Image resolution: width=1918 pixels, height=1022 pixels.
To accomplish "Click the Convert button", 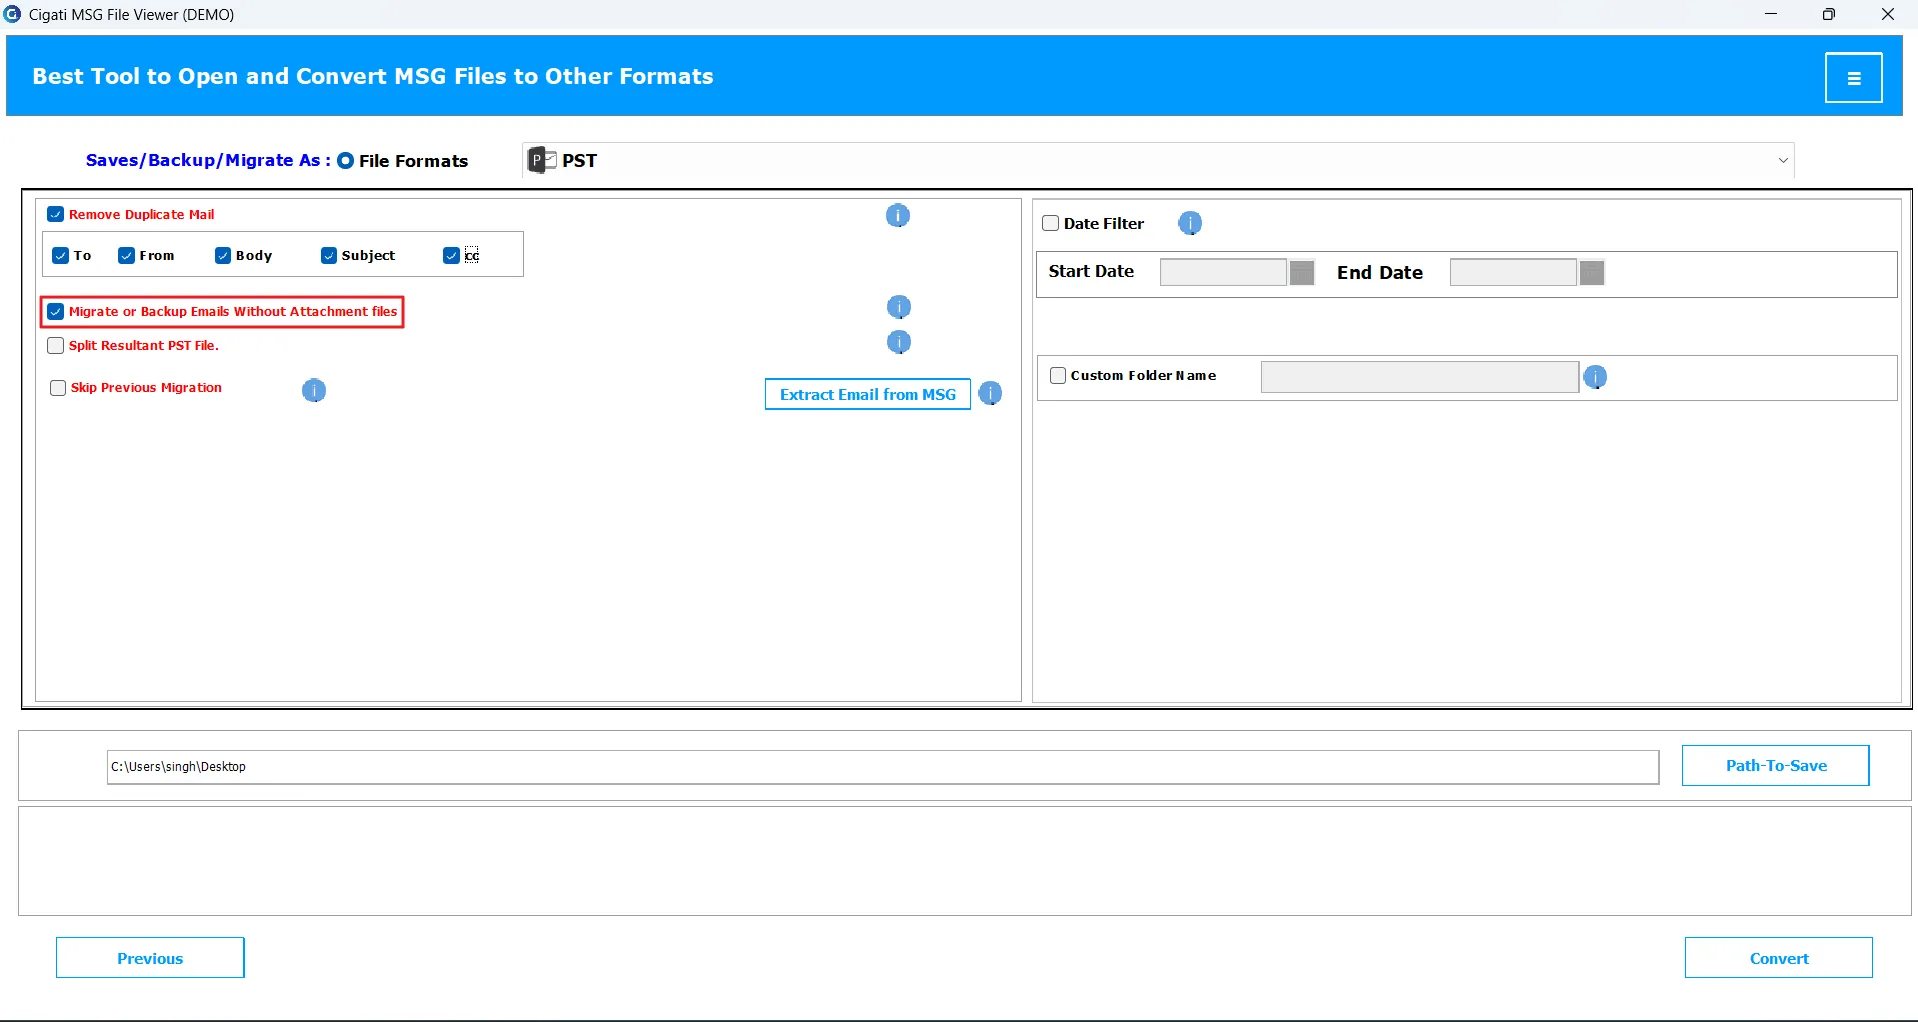I will click(x=1778, y=958).
